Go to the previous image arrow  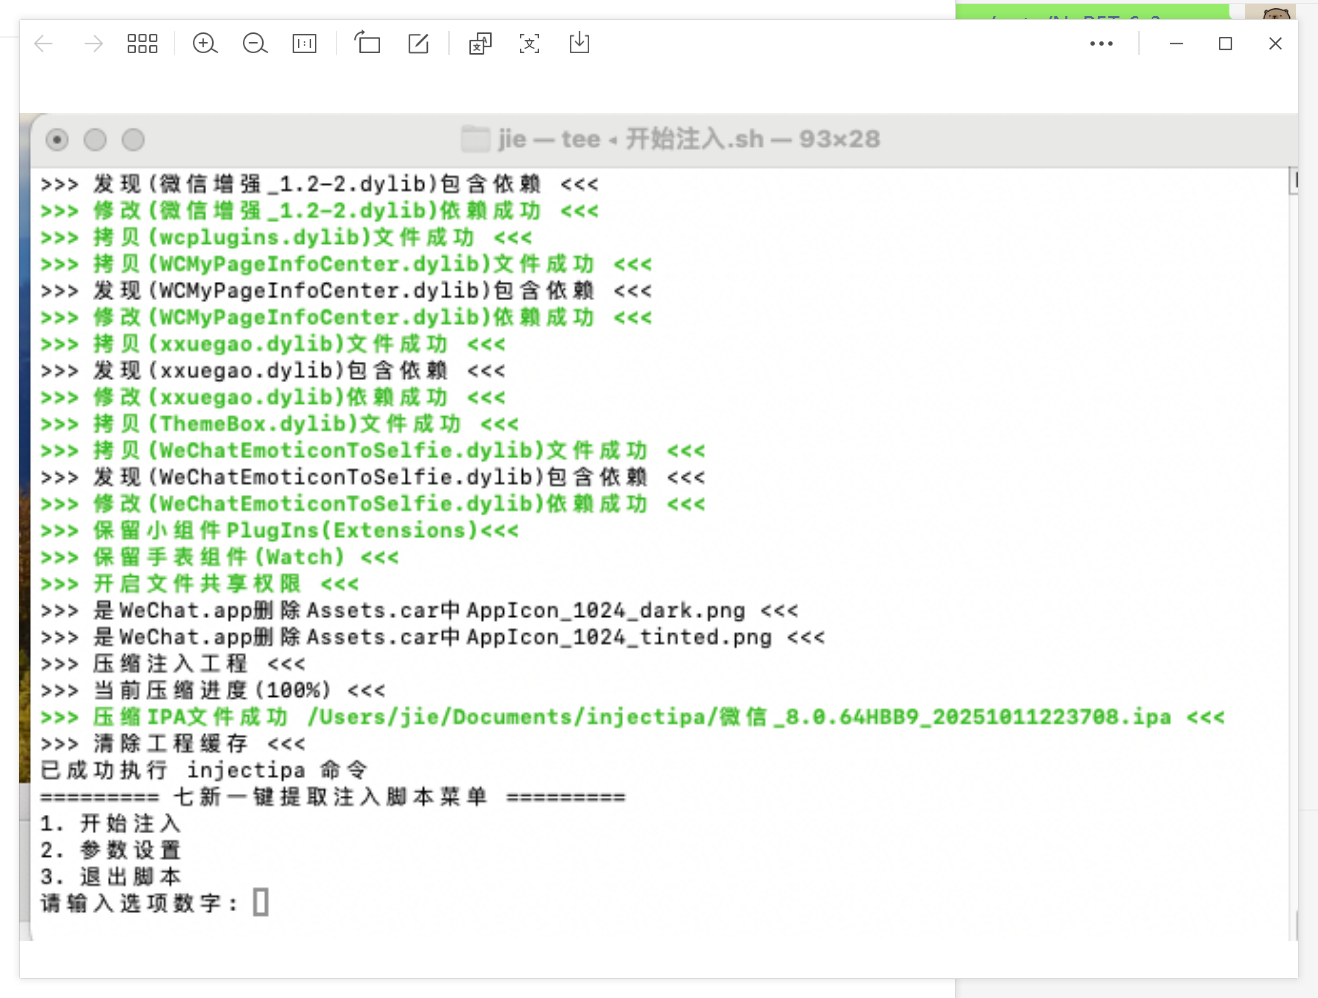click(43, 43)
